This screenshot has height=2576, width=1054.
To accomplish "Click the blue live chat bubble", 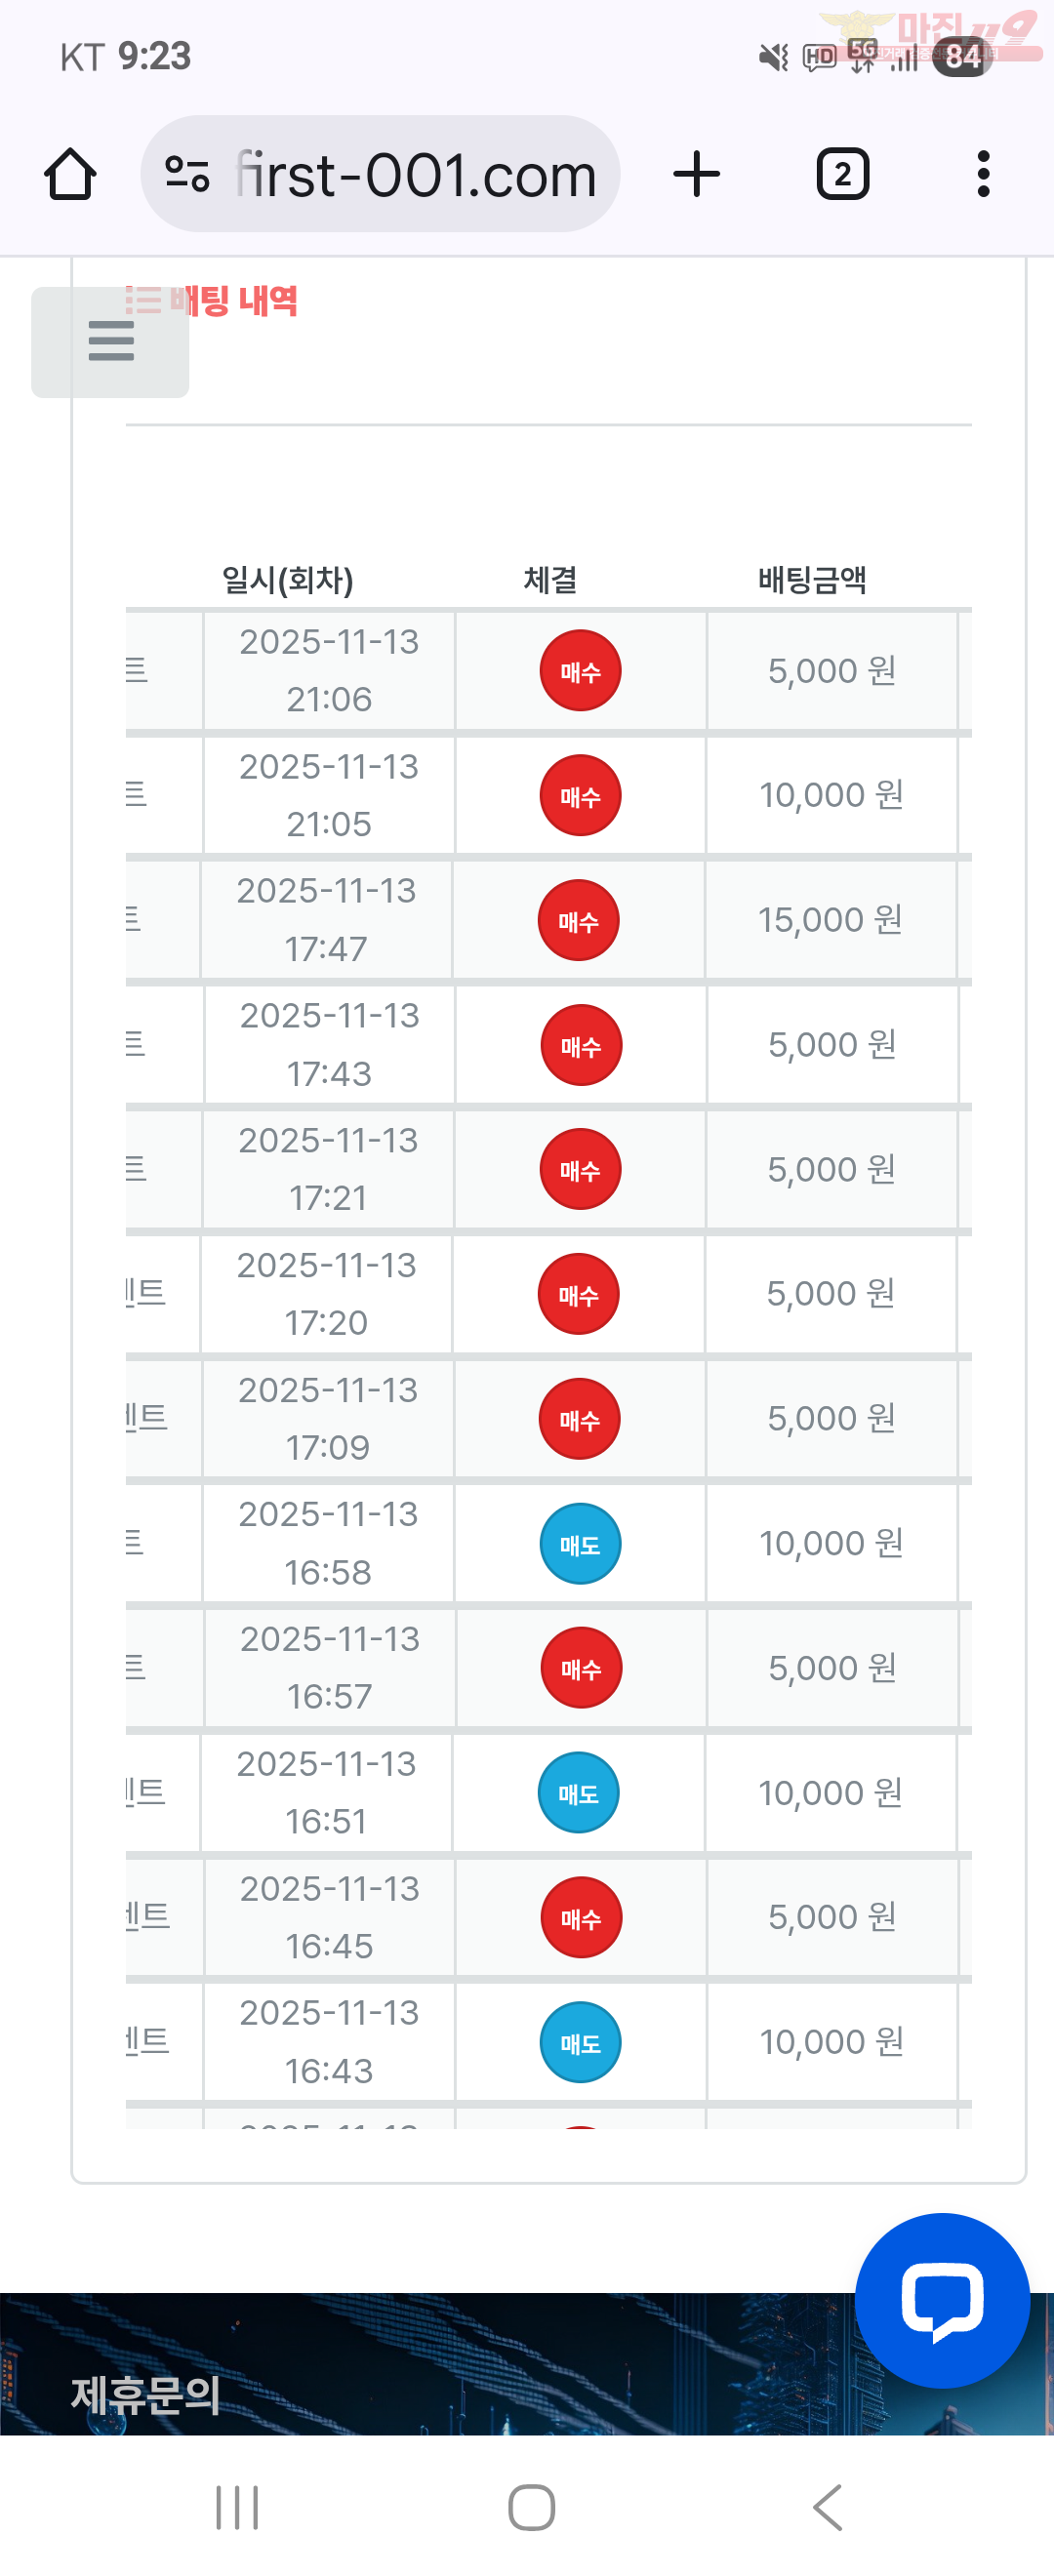I will click(941, 2299).
